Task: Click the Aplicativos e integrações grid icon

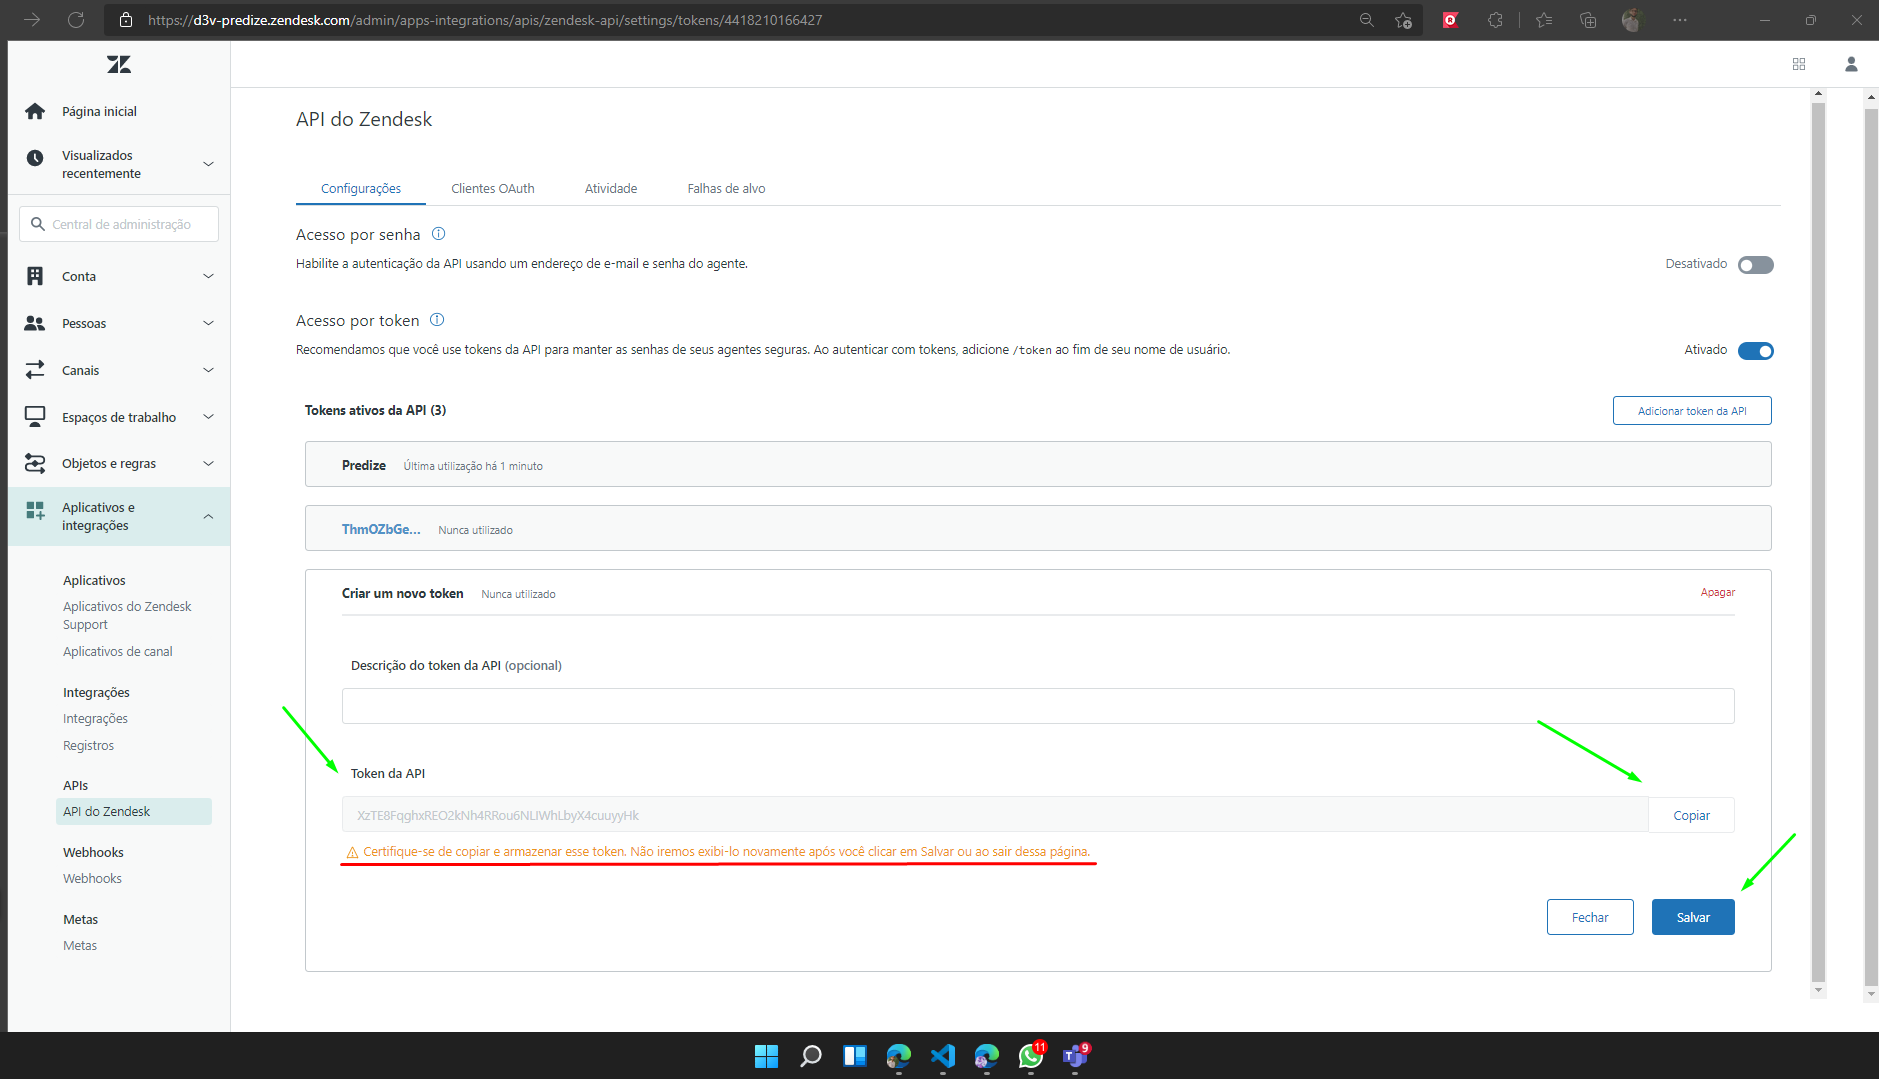Action: (35, 511)
